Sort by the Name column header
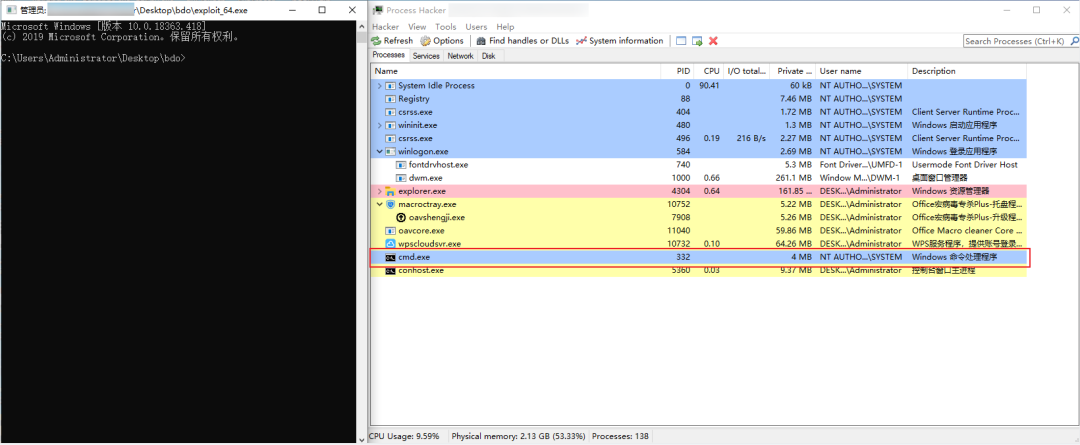 click(516, 71)
